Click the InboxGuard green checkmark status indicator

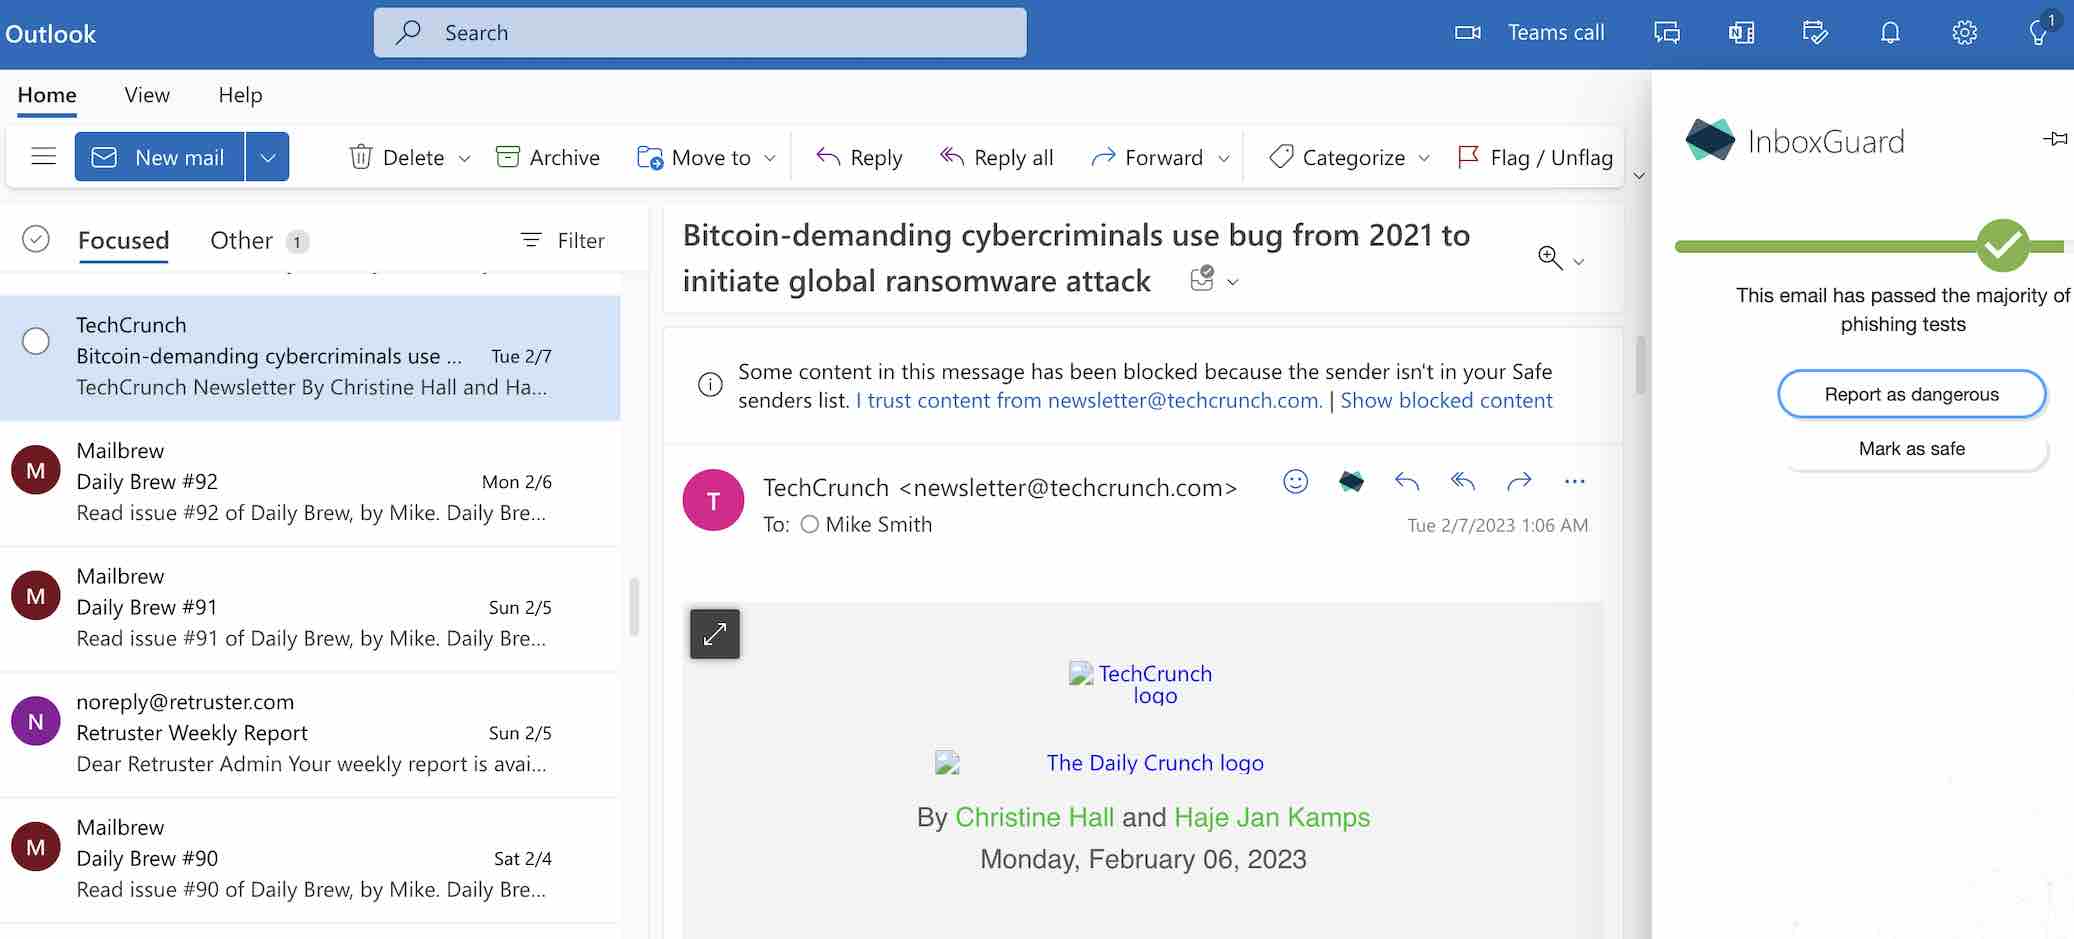click(2002, 245)
